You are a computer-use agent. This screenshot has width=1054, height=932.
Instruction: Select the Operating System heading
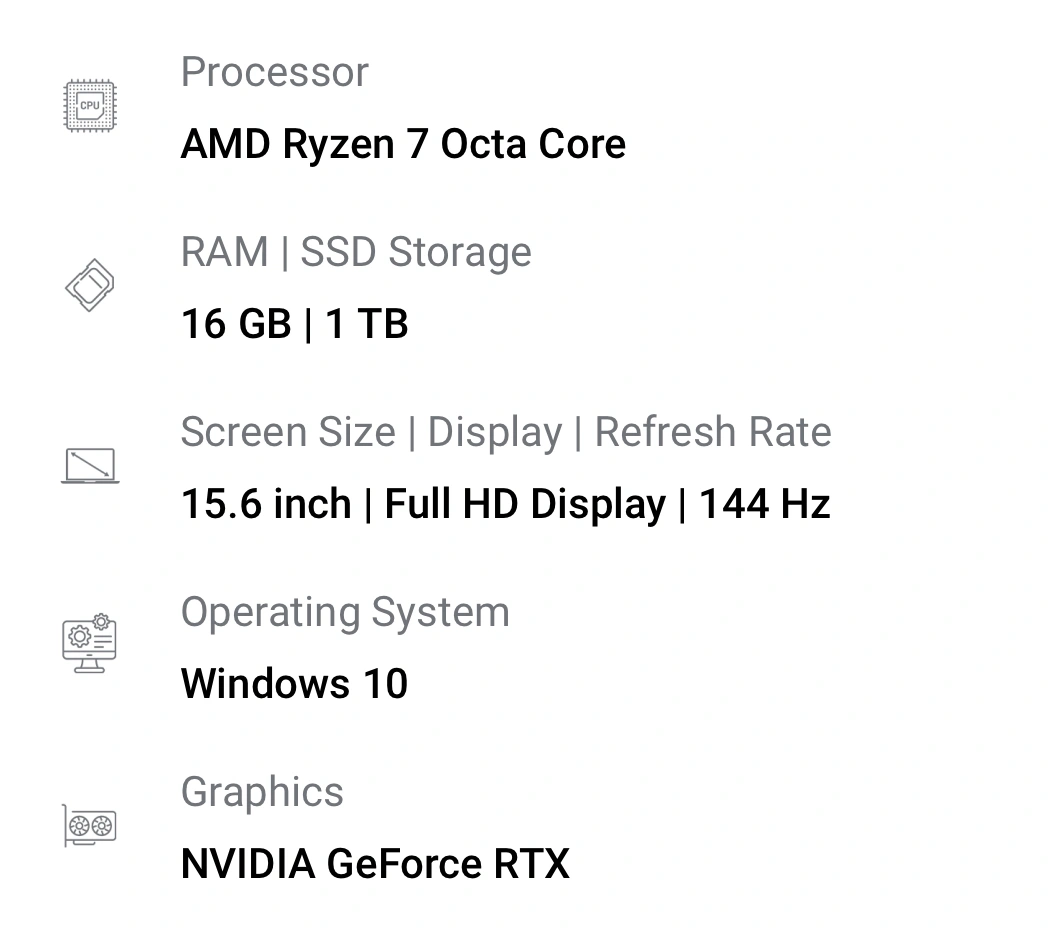coord(346,612)
